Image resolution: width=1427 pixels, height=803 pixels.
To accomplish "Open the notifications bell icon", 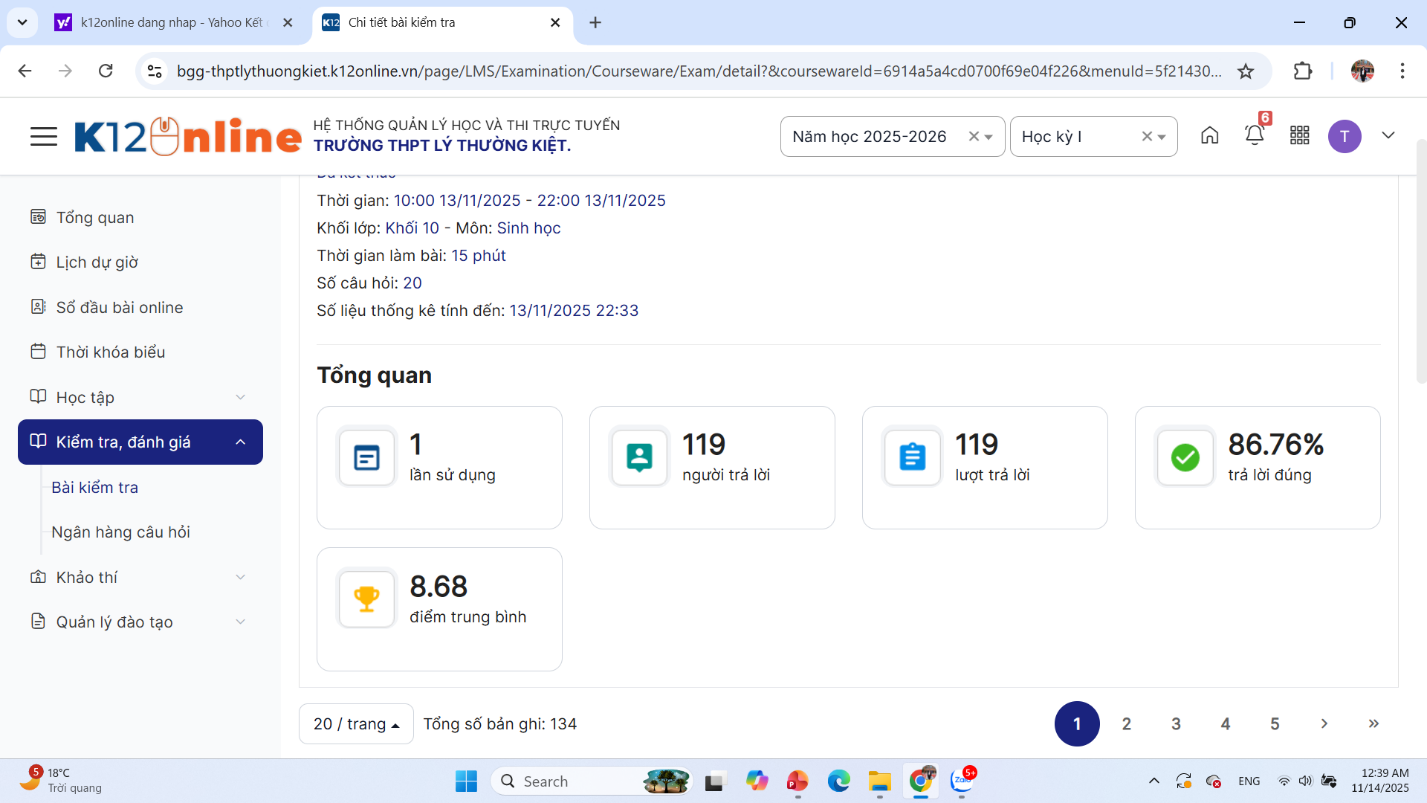I will point(1254,136).
